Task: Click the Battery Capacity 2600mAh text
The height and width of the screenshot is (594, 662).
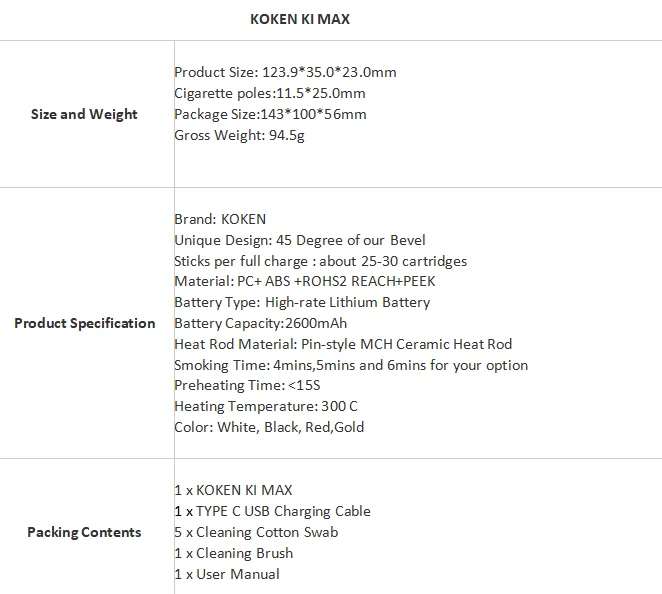Action: click(x=261, y=323)
